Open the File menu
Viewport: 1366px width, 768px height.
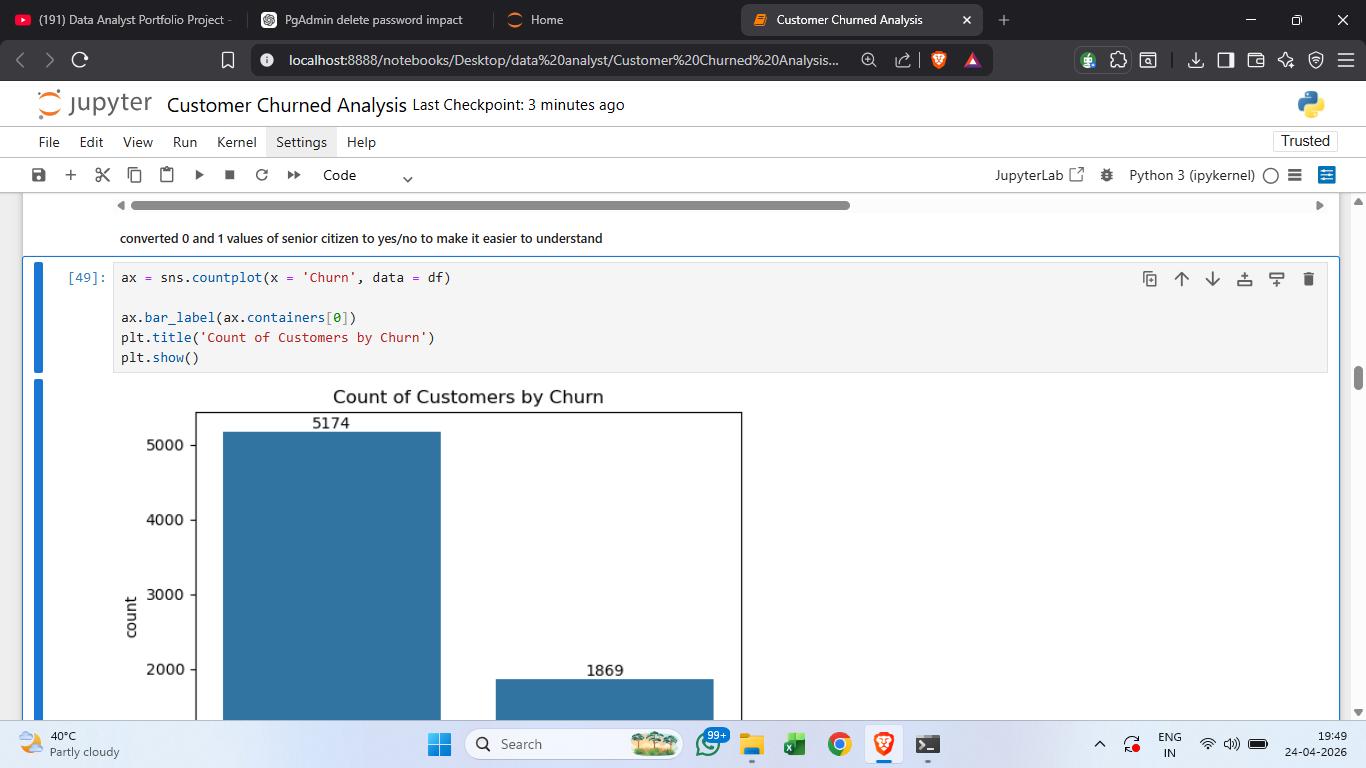[49, 142]
